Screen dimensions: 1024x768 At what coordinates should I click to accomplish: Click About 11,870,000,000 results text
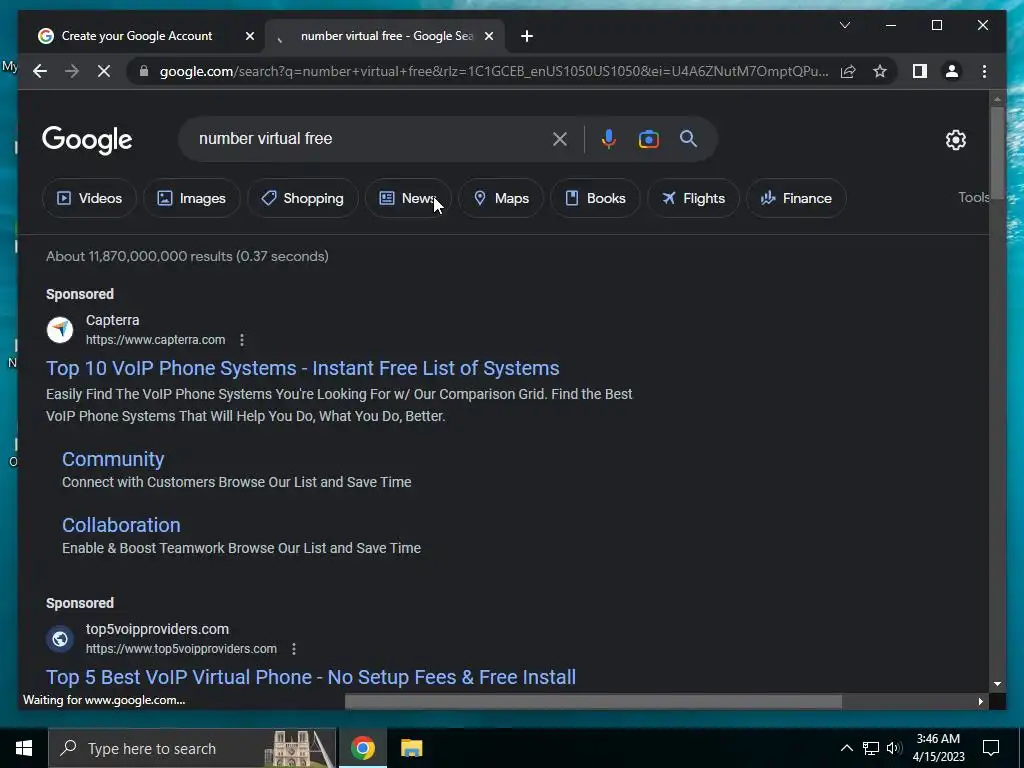187,256
